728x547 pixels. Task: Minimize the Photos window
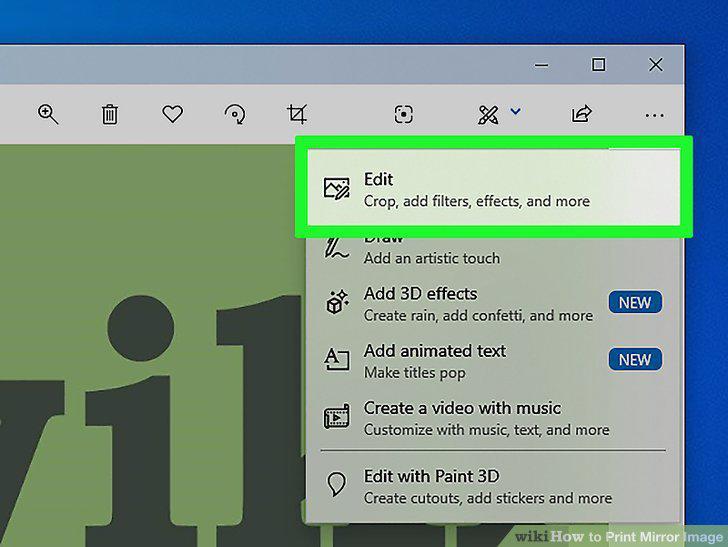pyautogui.click(x=541, y=65)
